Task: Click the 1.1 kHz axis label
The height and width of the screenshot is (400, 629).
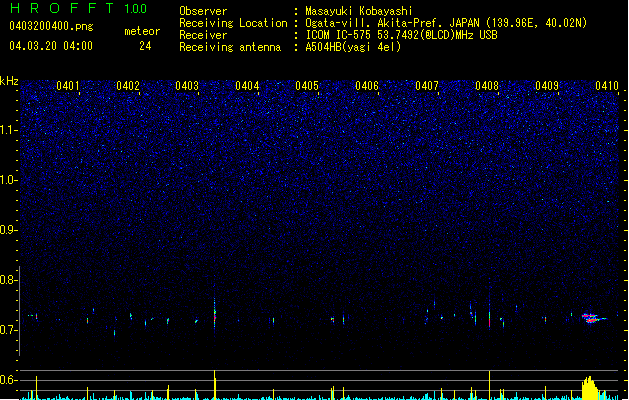Action: [x=8, y=130]
